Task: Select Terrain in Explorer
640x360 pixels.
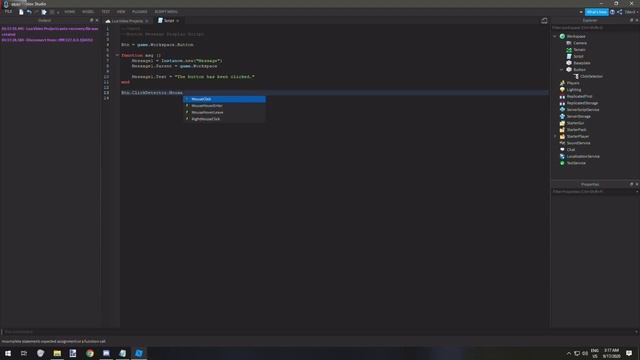Action: click(x=579, y=50)
